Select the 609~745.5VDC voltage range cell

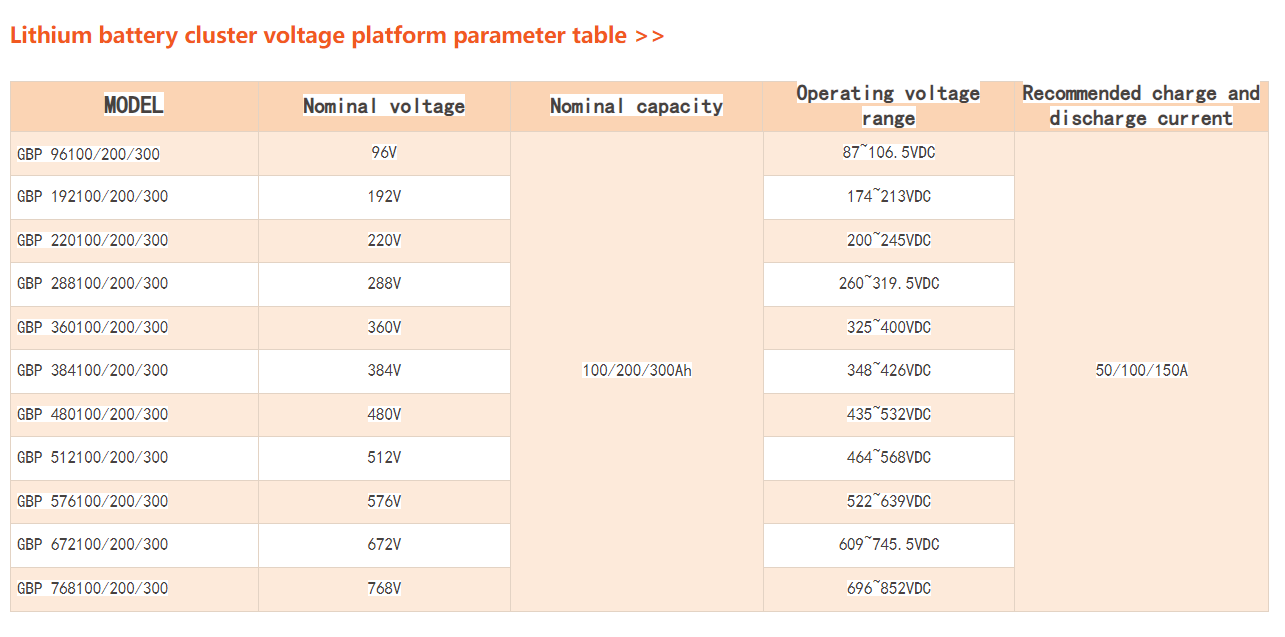click(889, 545)
